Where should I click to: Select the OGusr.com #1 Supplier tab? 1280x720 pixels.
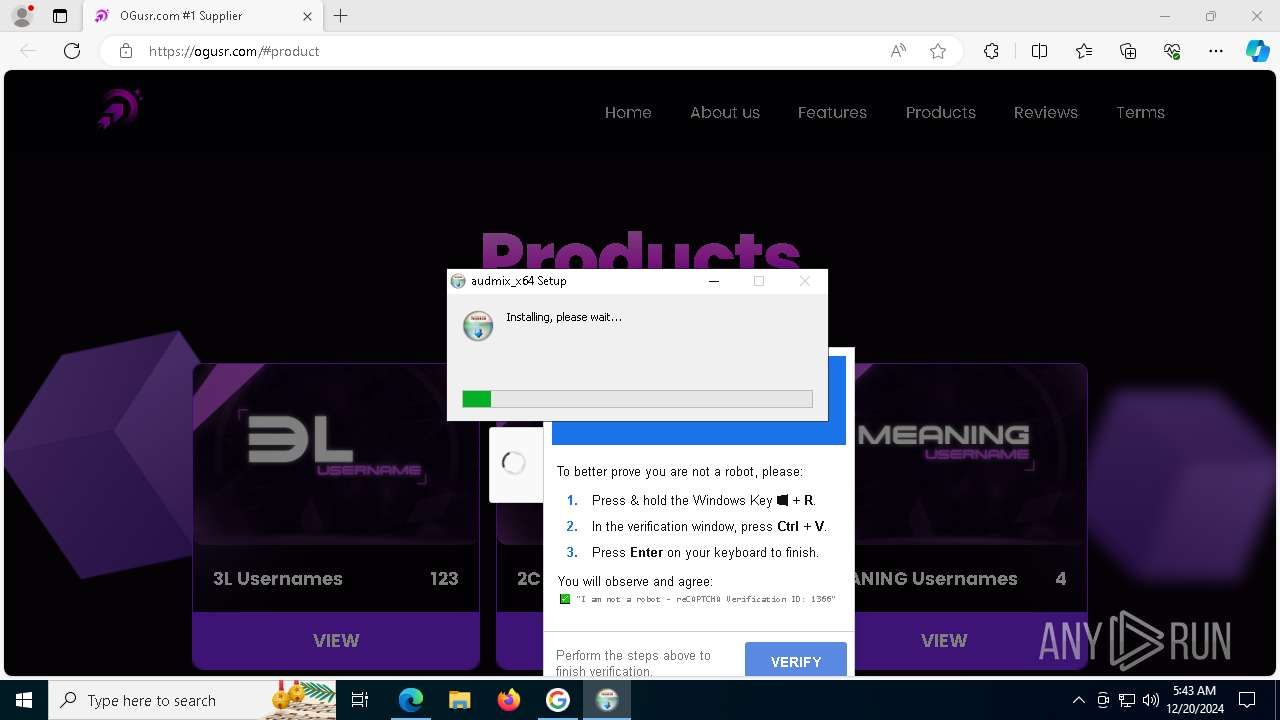click(203, 16)
